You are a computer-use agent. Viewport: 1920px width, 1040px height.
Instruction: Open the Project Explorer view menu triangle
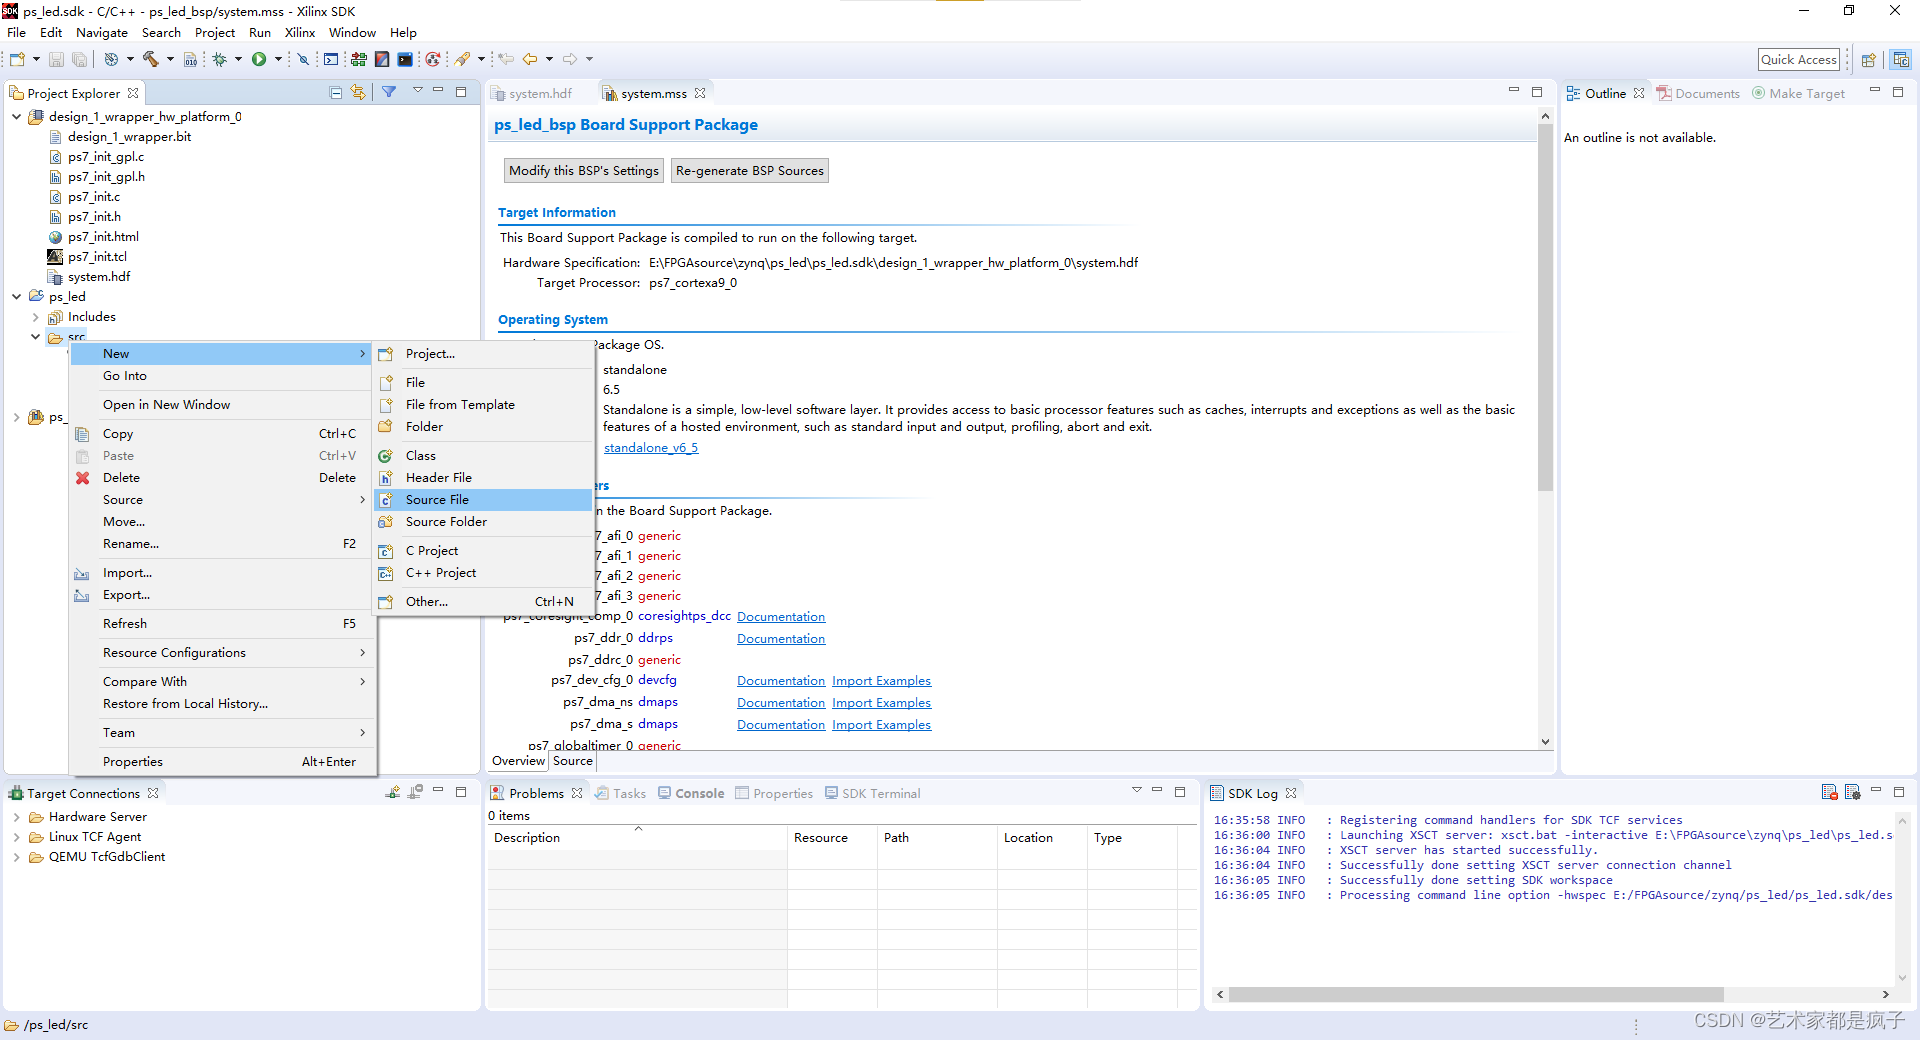(x=418, y=91)
